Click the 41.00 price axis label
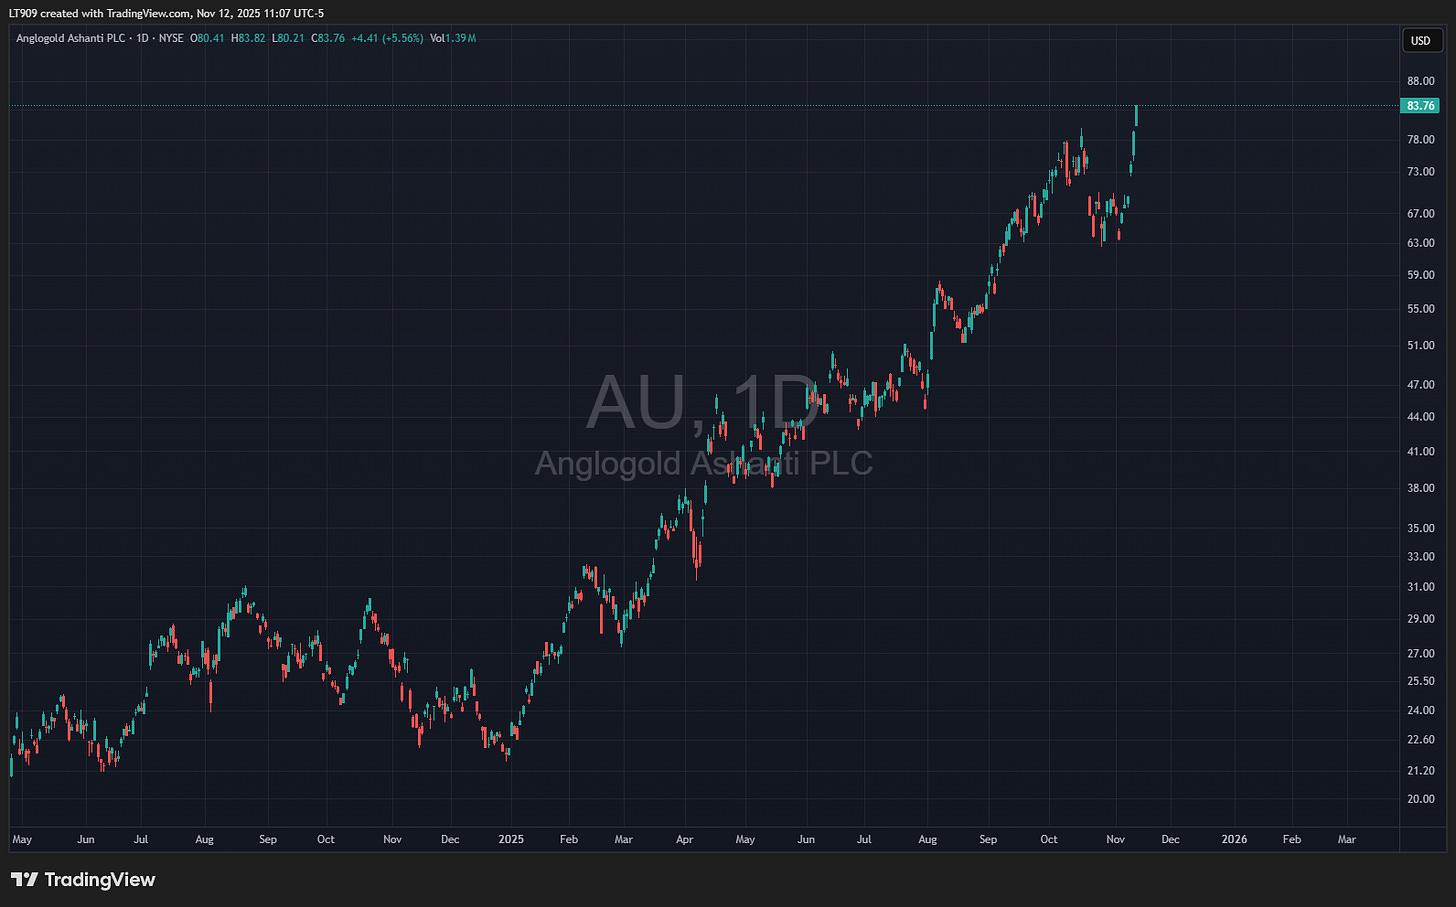 [x=1420, y=452]
